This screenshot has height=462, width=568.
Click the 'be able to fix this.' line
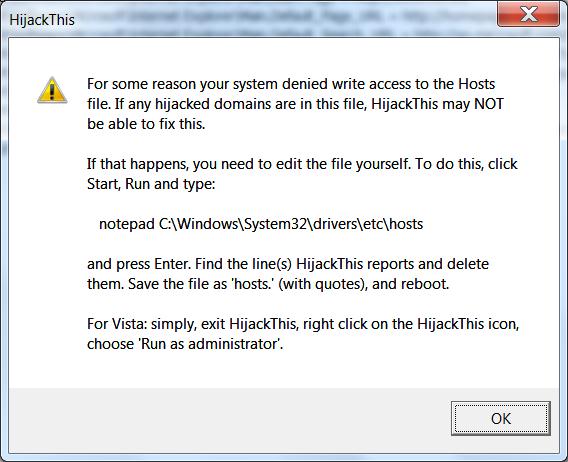[x=146, y=124]
